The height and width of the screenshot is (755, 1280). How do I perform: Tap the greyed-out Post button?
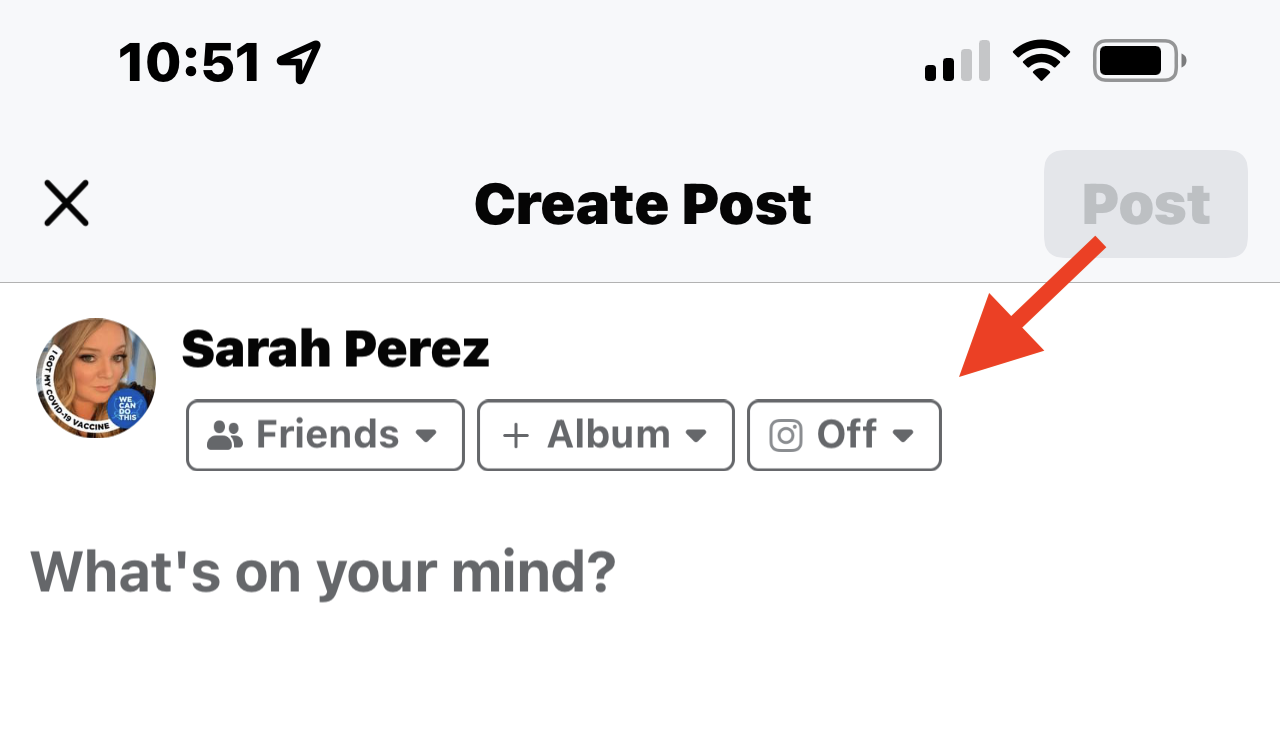[1145, 205]
